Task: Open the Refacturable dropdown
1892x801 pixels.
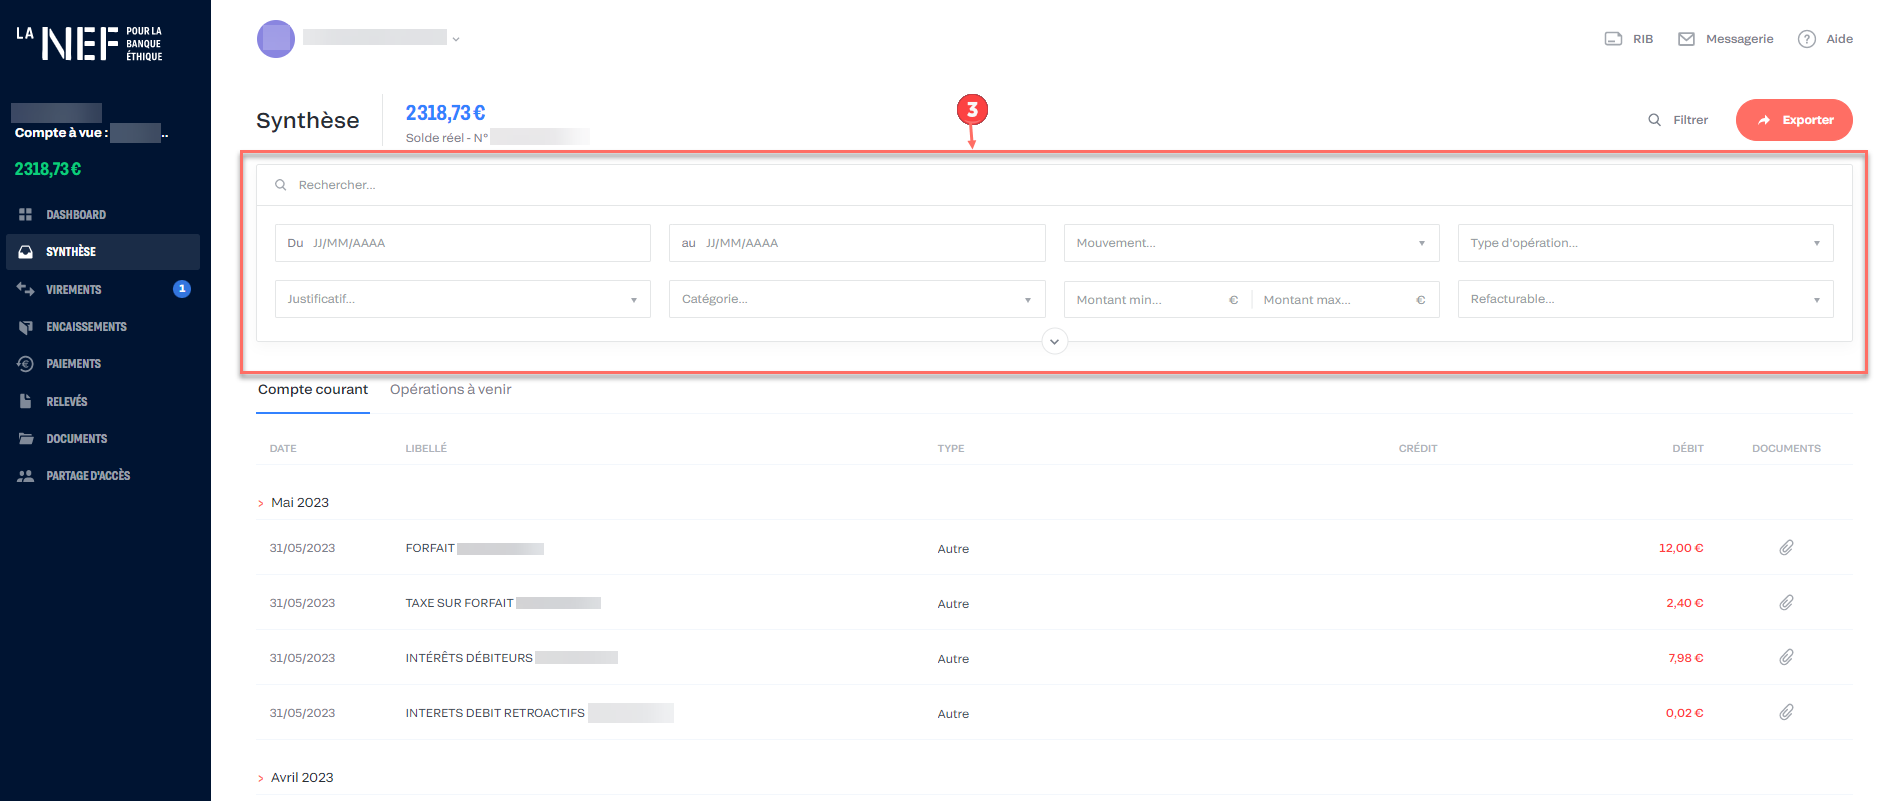Action: [1644, 299]
